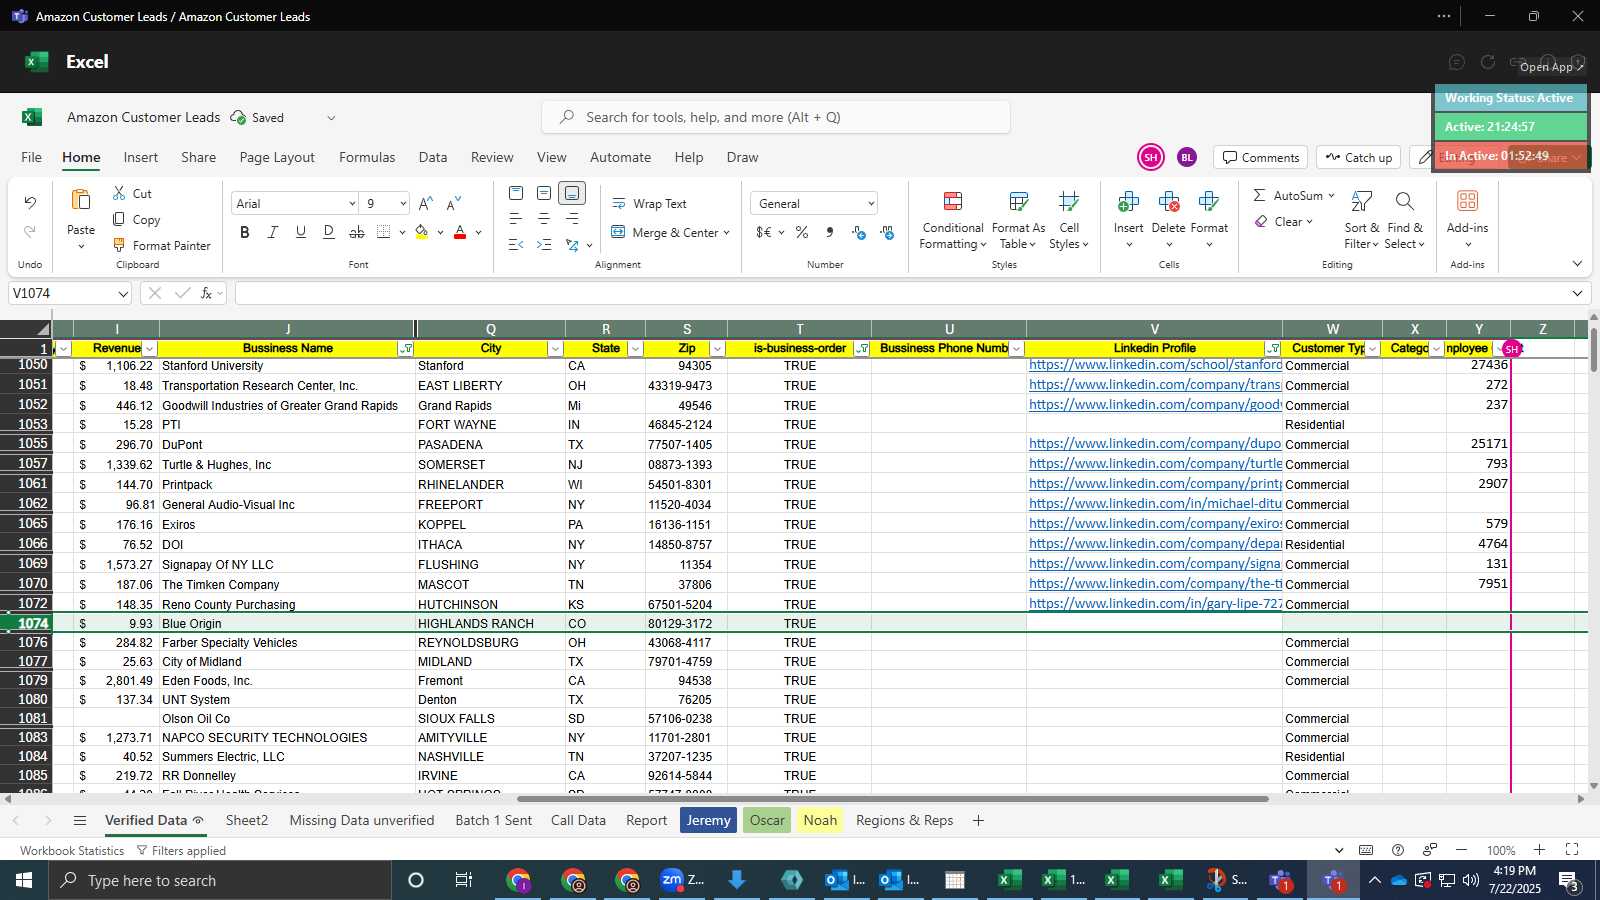Toggle top vertical alignment
Image resolution: width=1600 pixels, height=900 pixels.
[516, 193]
